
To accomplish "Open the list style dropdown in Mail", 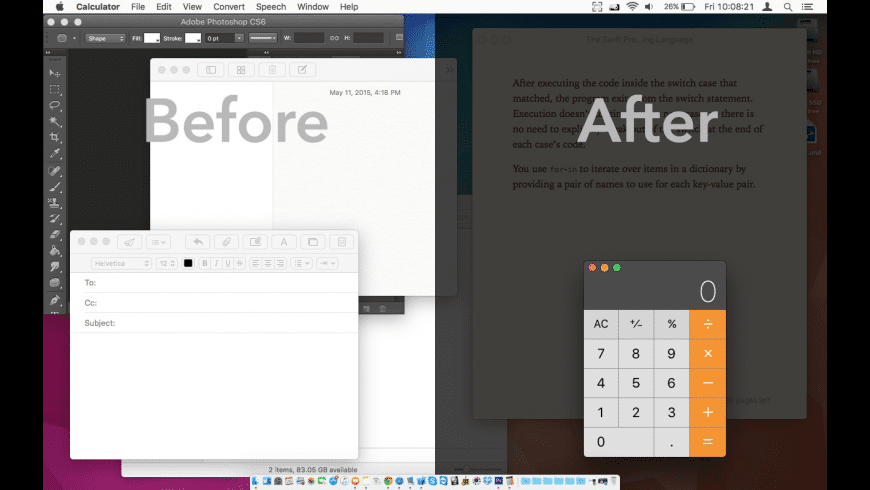I will (301, 263).
